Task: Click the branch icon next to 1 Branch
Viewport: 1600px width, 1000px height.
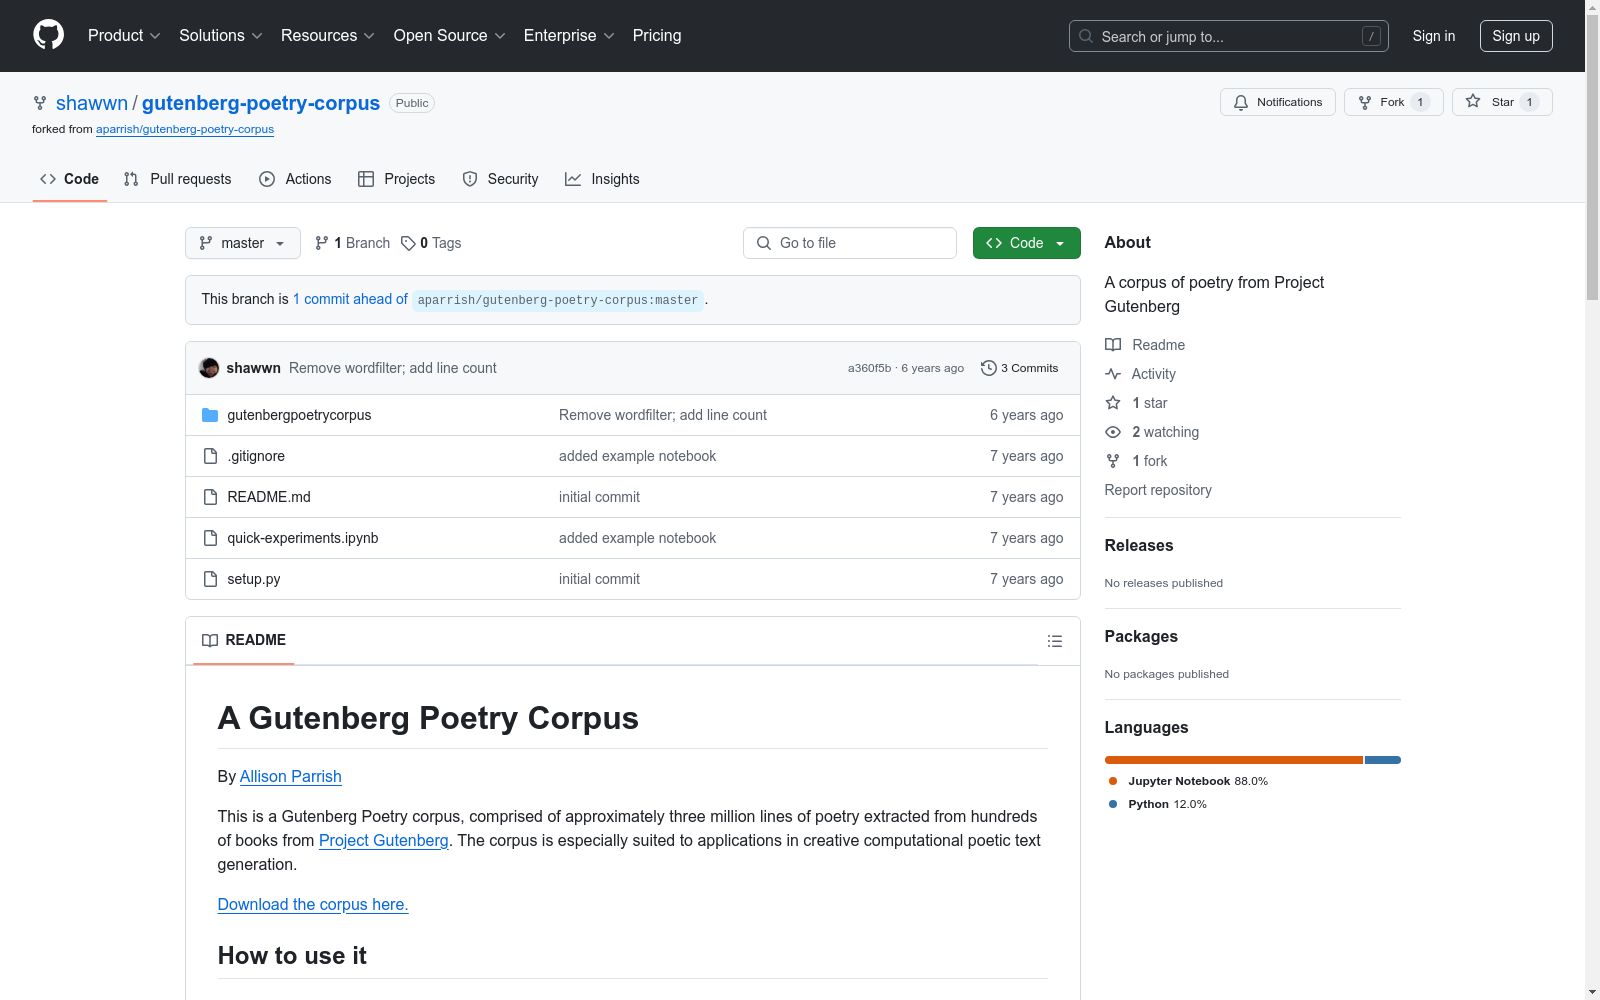Action: tap(322, 243)
